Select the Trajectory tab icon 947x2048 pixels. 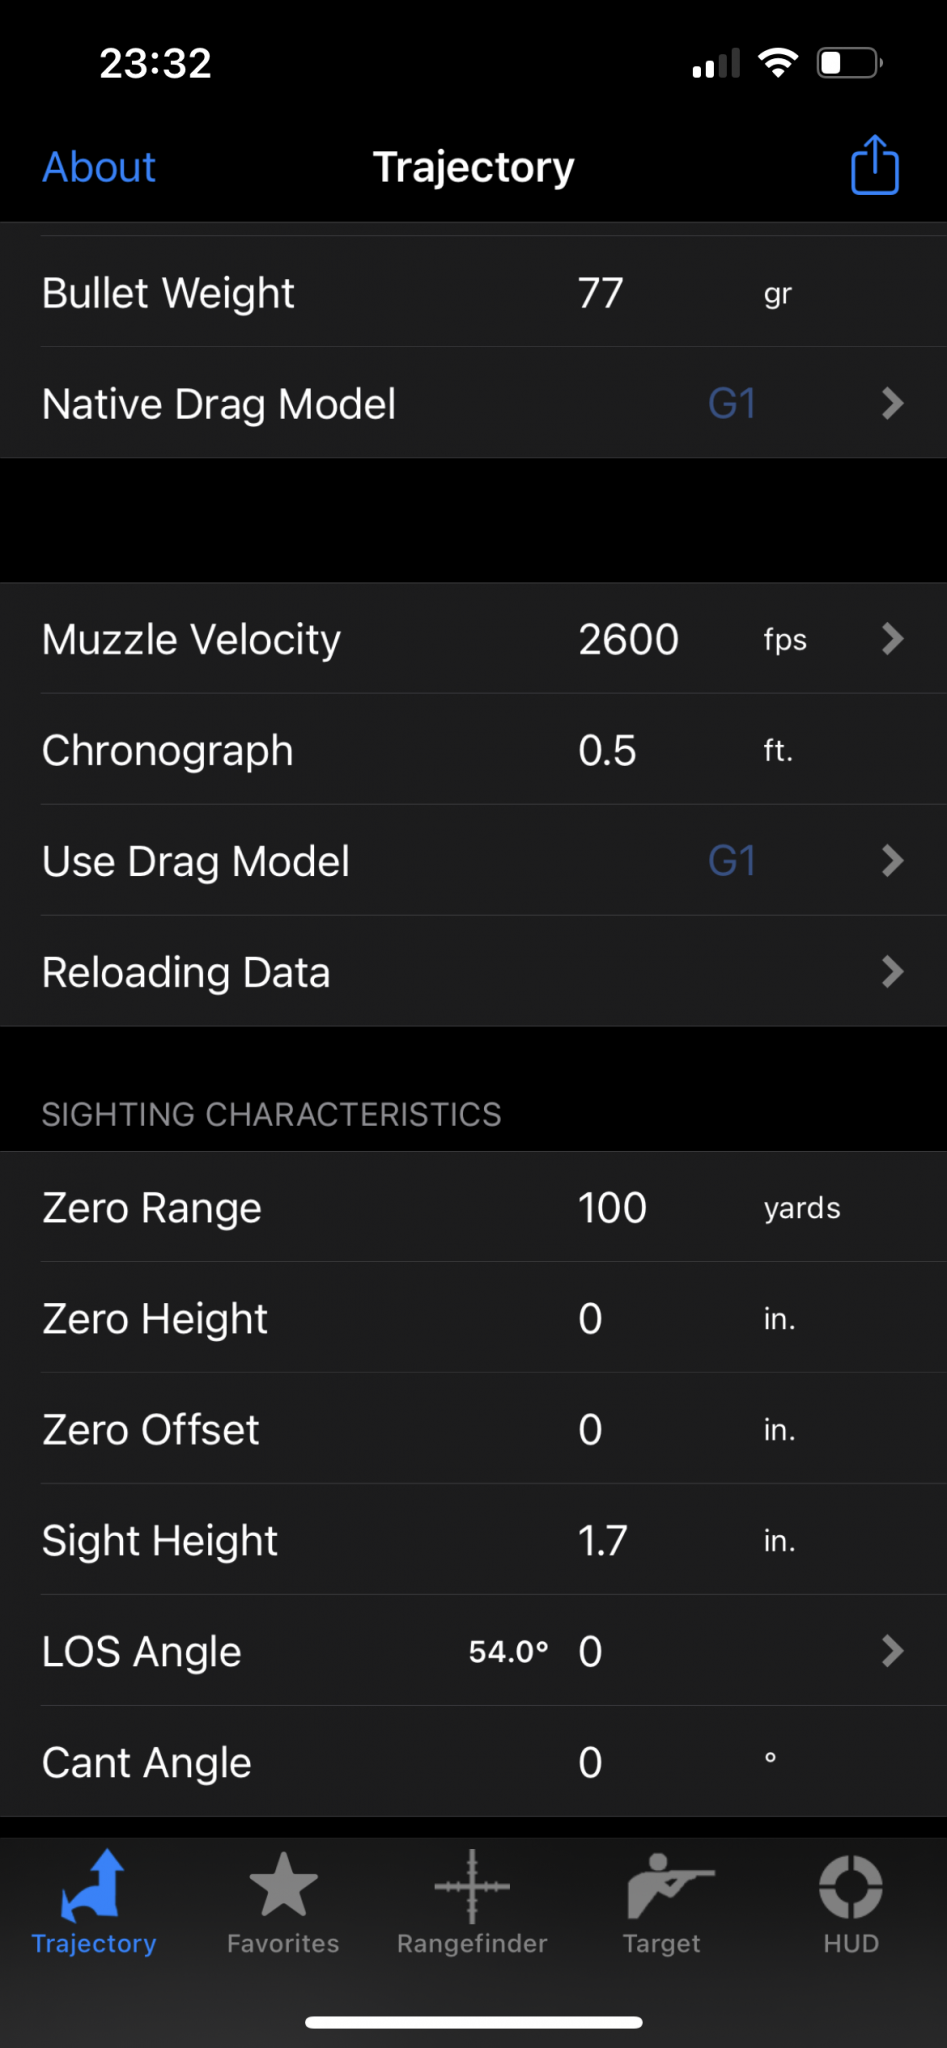94,1903
